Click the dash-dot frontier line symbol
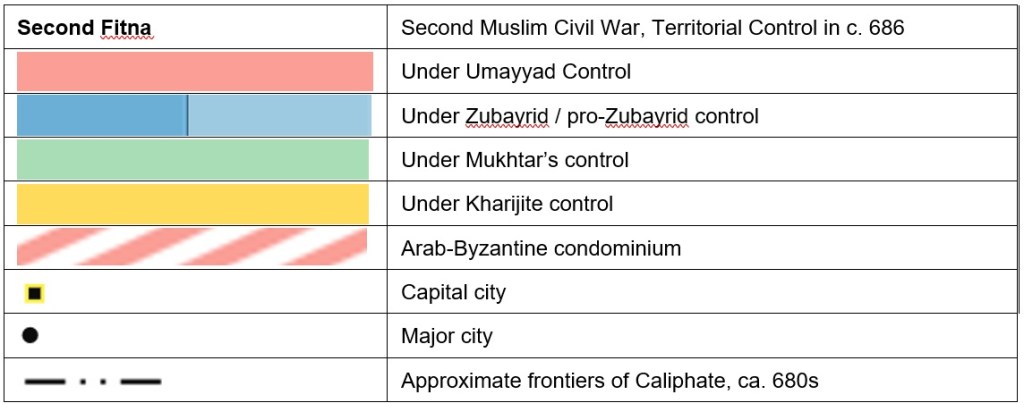1024x403 pixels. coord(92,381)
